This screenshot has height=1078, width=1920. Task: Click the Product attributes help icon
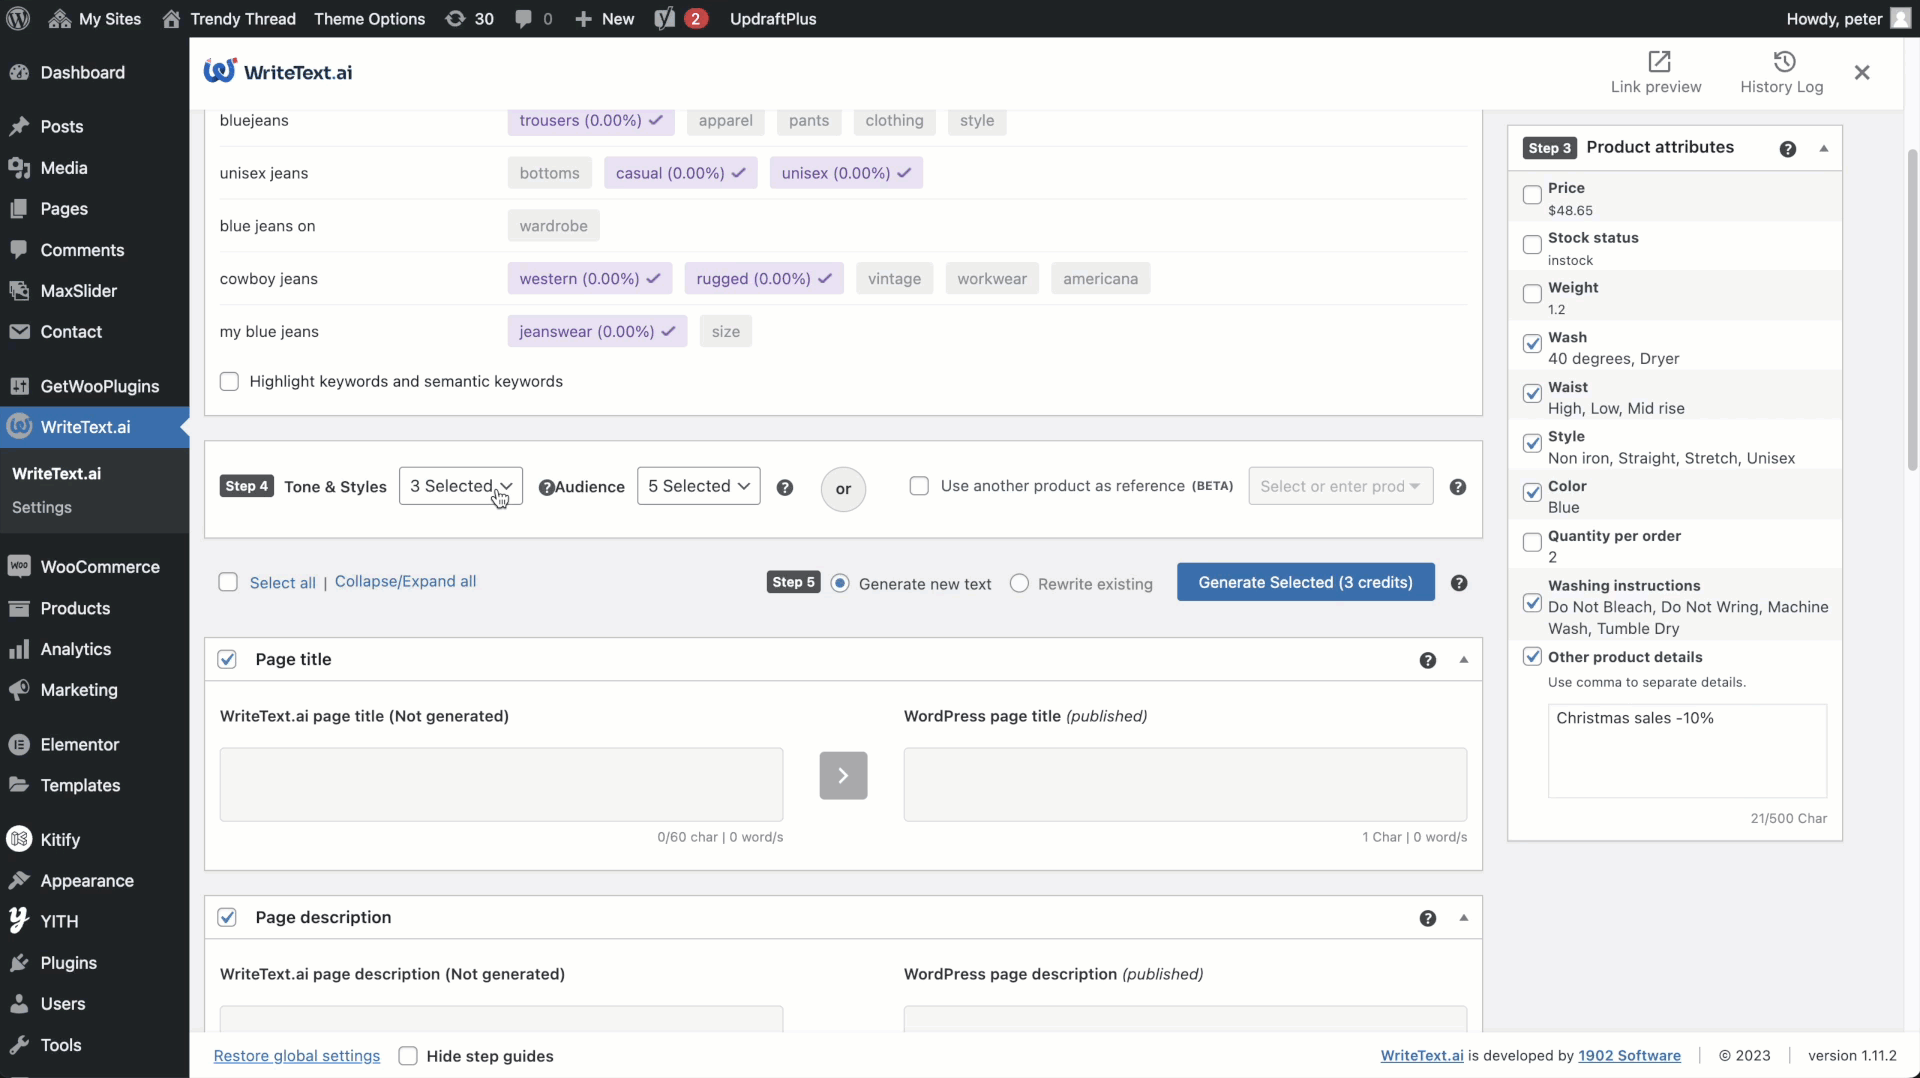[1788, 149]
